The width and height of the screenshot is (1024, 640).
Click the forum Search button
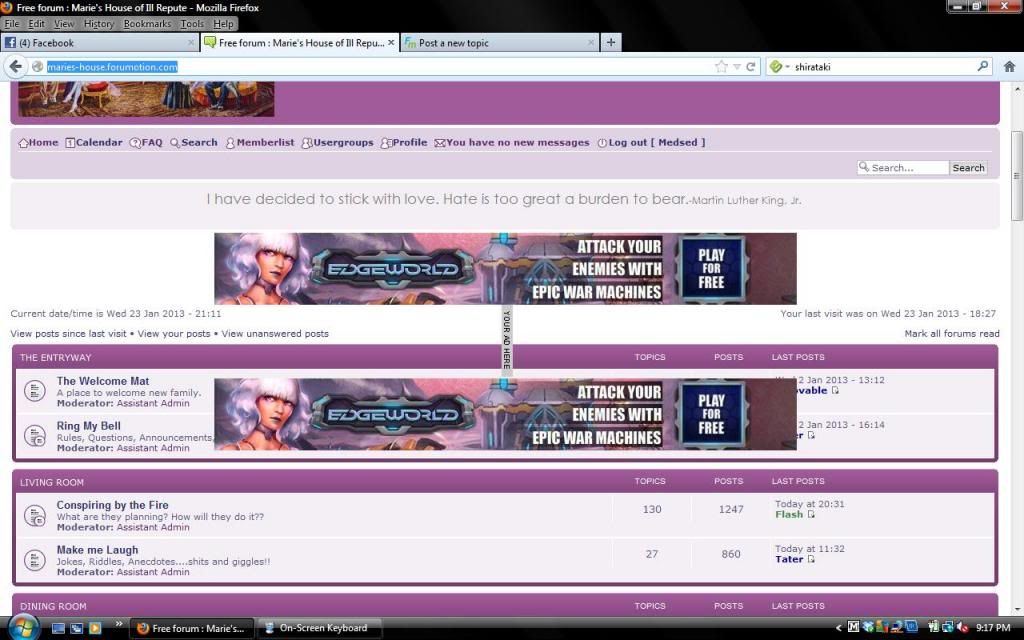968,168
